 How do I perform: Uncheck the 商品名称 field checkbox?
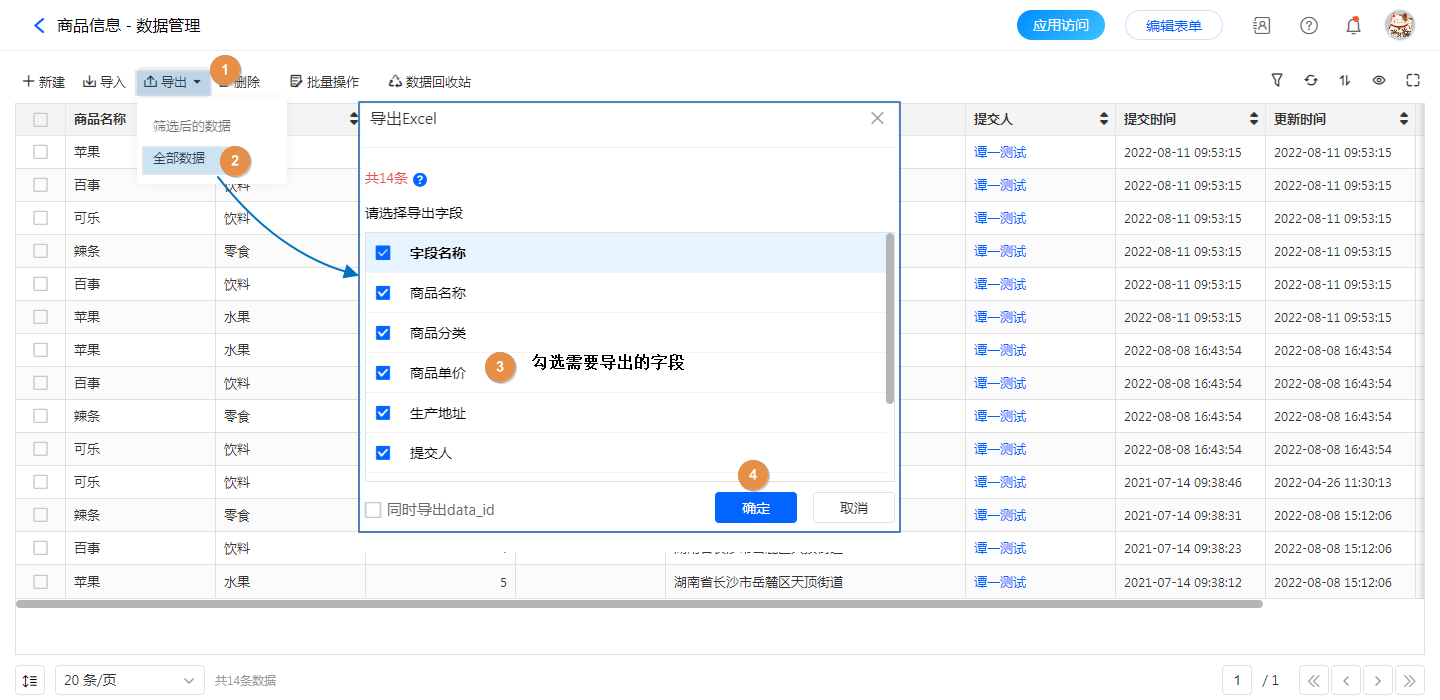pyautogui.click(x=383, y=293)
